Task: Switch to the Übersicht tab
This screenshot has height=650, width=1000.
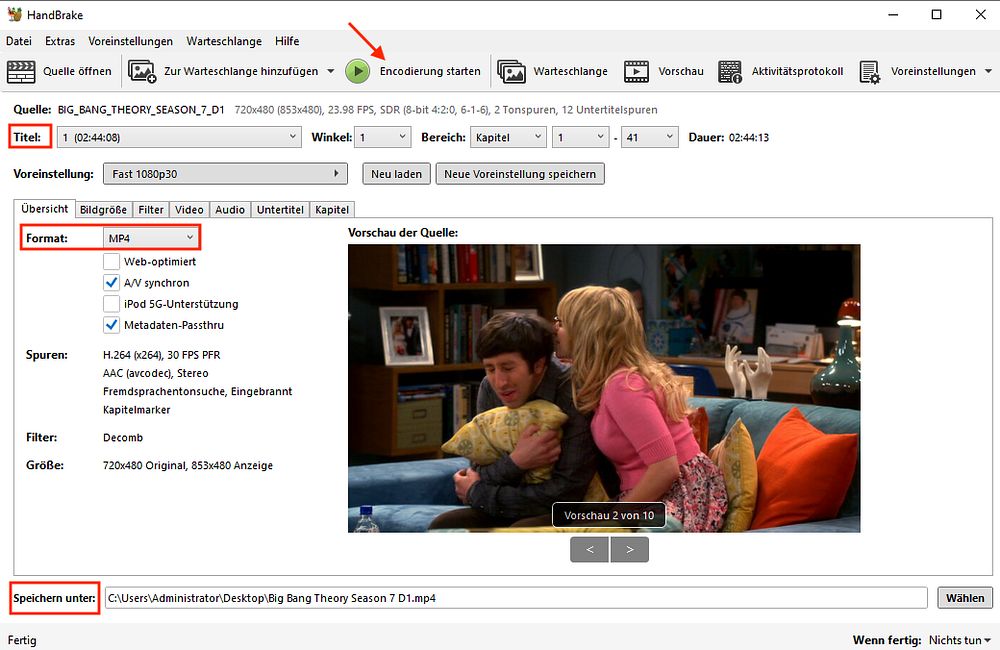Action: [x=45, y=209]
